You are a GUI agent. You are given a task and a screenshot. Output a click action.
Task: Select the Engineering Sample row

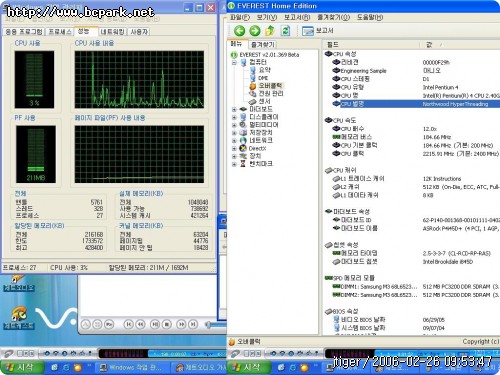pyautogui.click(x=415, y=71)
